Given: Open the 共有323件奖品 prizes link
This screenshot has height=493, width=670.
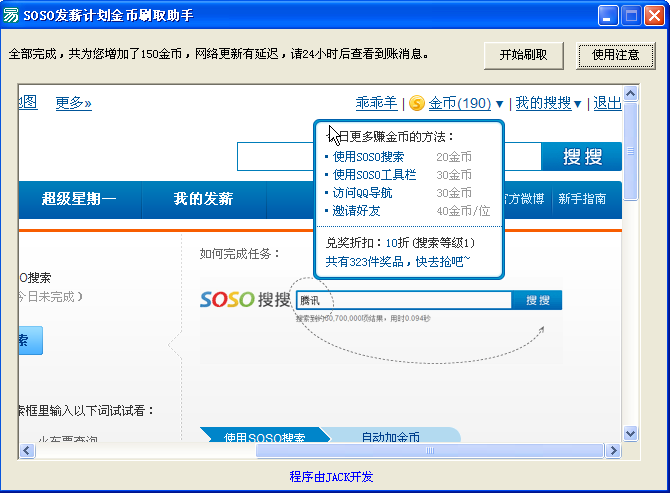Looking at the screenshot, I should pyautogui.click(x=398, y=261).
